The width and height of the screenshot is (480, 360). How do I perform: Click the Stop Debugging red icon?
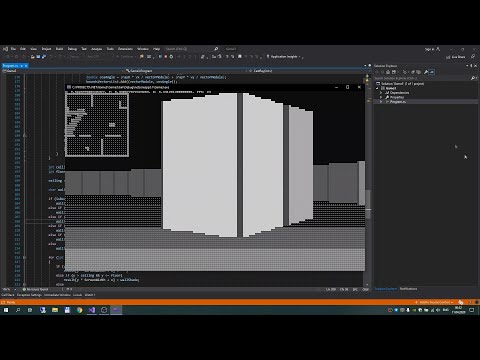[166, 57]
